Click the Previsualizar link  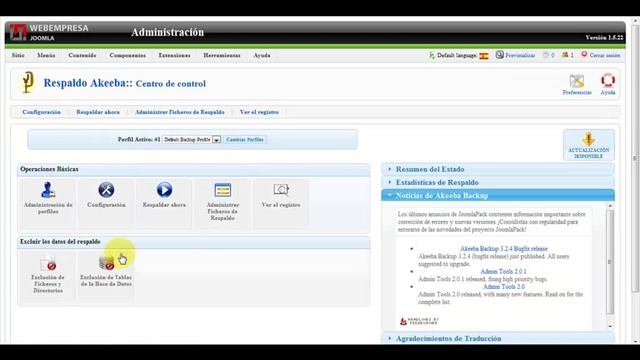tap(520, 55)
